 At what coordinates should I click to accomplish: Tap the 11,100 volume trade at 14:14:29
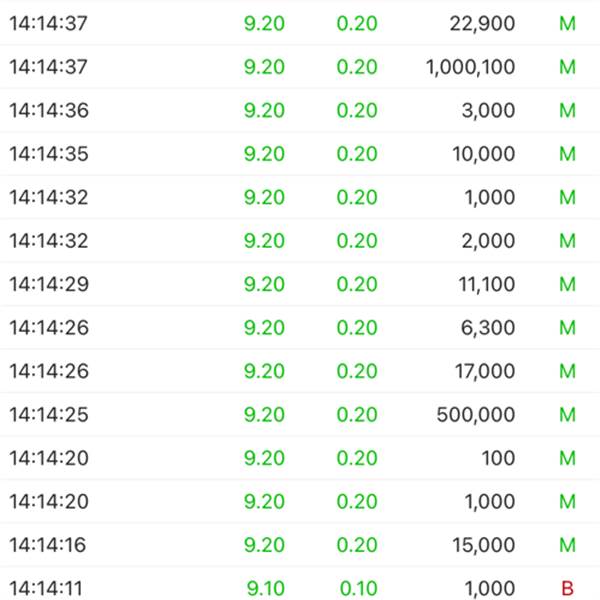(300, 284)
